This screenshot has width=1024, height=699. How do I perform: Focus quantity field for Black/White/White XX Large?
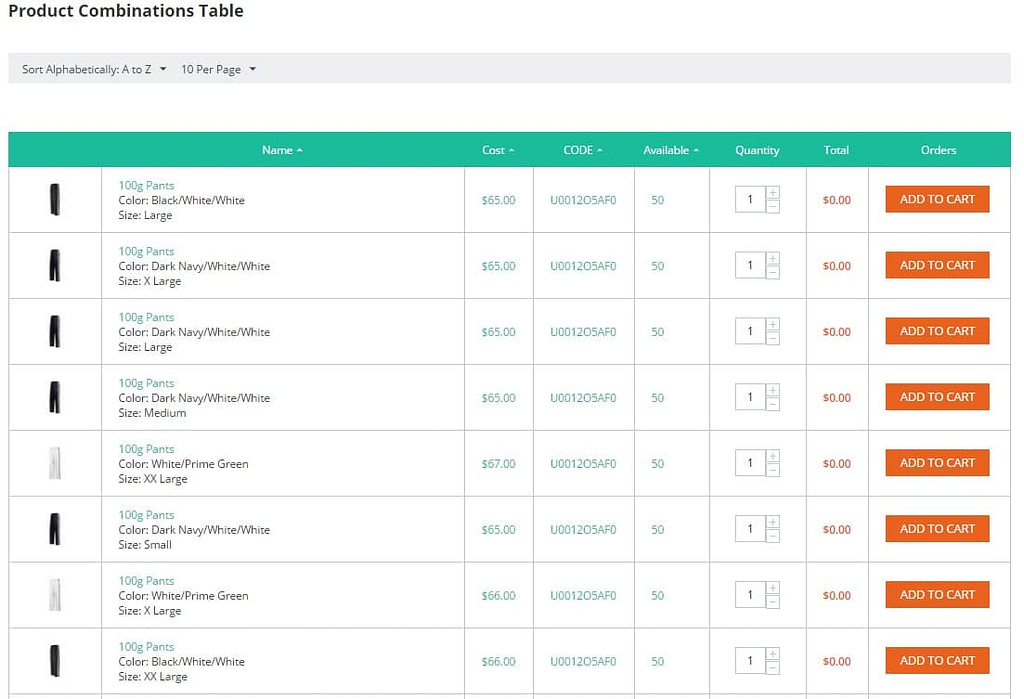pos(750,662)
